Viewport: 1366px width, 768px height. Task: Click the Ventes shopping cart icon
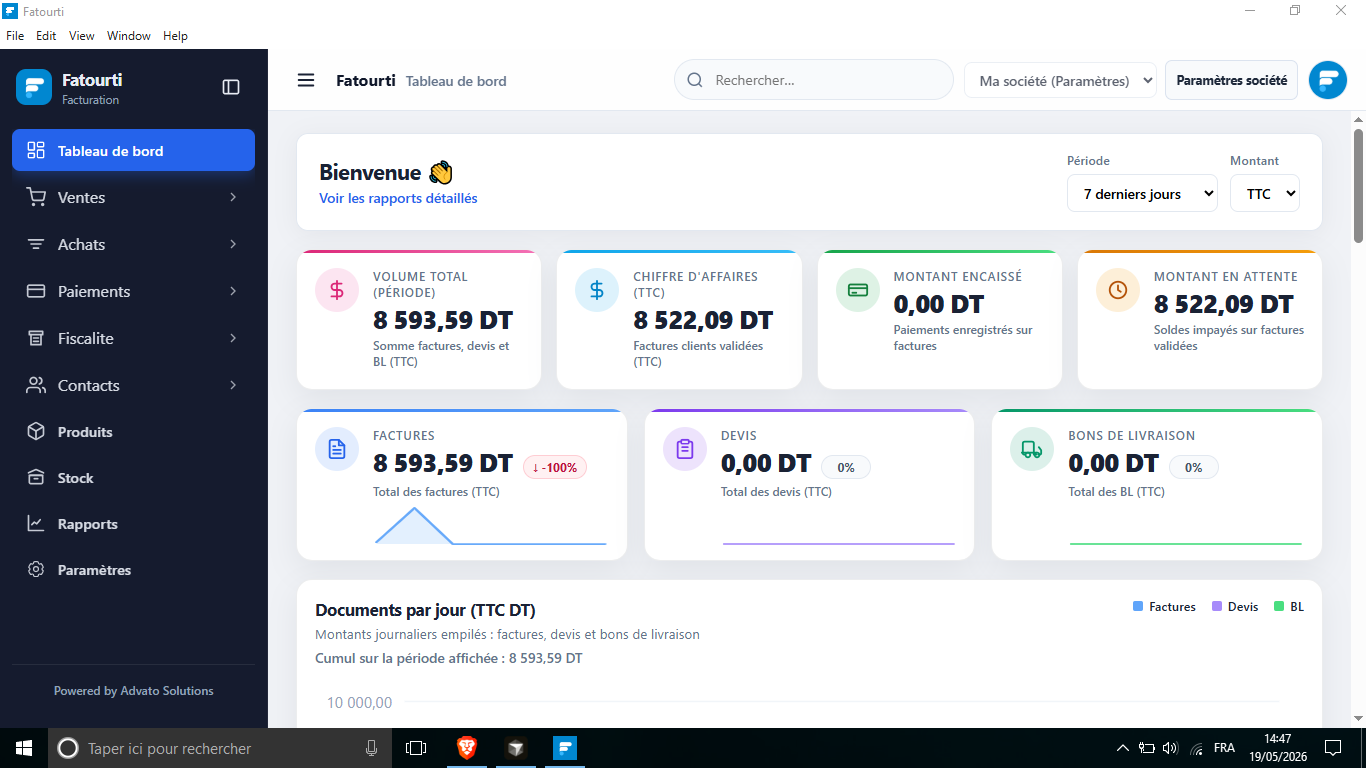pos(36,197)
